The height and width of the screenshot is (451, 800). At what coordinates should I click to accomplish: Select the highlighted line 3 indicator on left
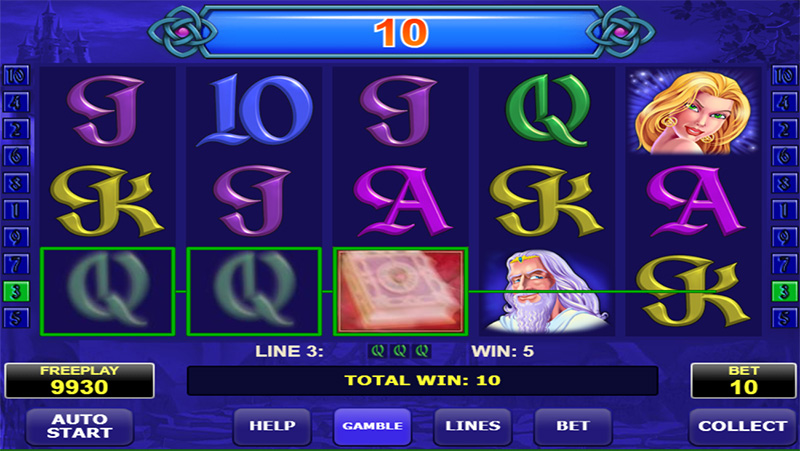coord(16,291)
